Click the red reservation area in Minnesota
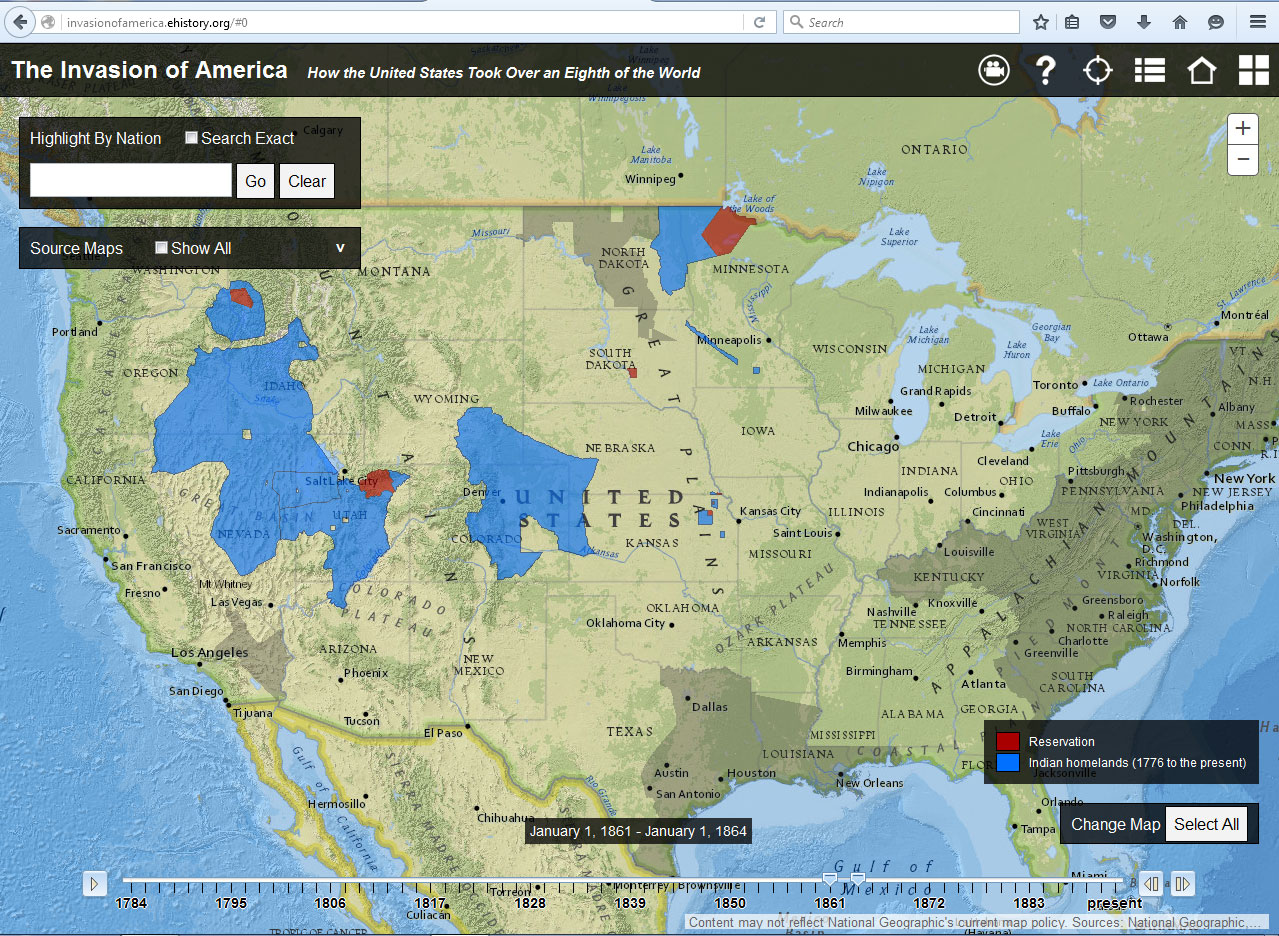The width and height of the screenshot is (1279, 936). pyautogui.click(x=727, y=232)
